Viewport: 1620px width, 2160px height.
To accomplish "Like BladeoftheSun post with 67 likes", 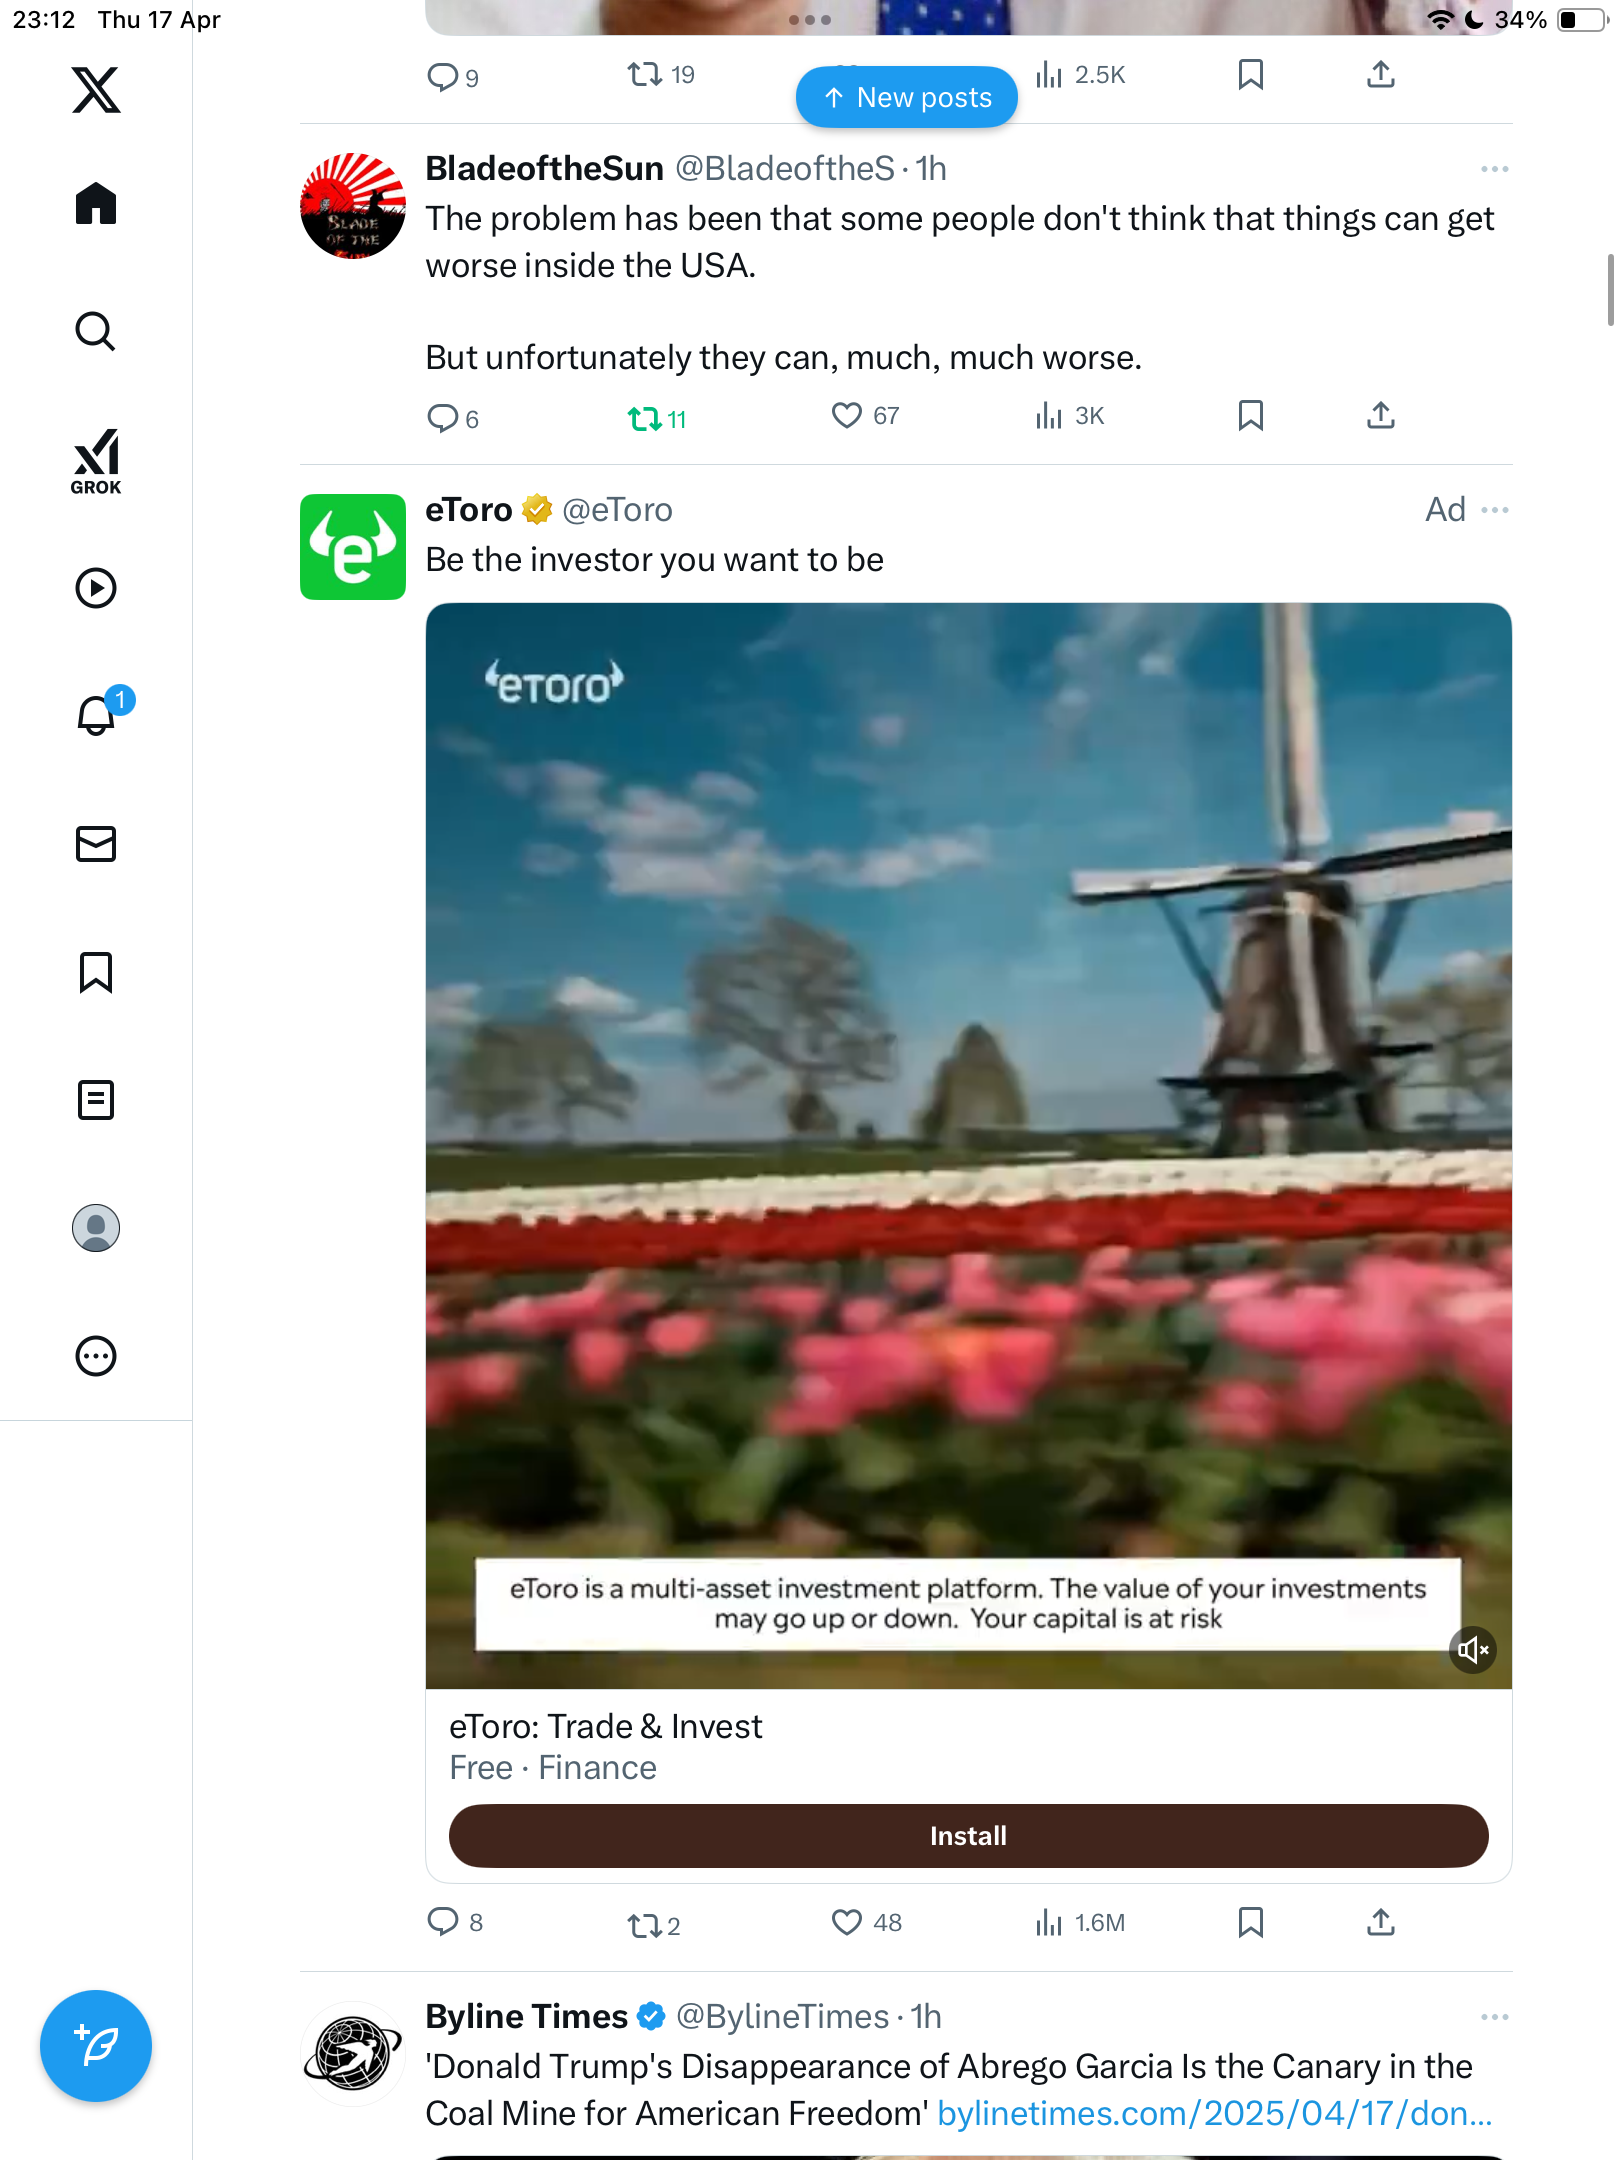I will click(866, 416).
